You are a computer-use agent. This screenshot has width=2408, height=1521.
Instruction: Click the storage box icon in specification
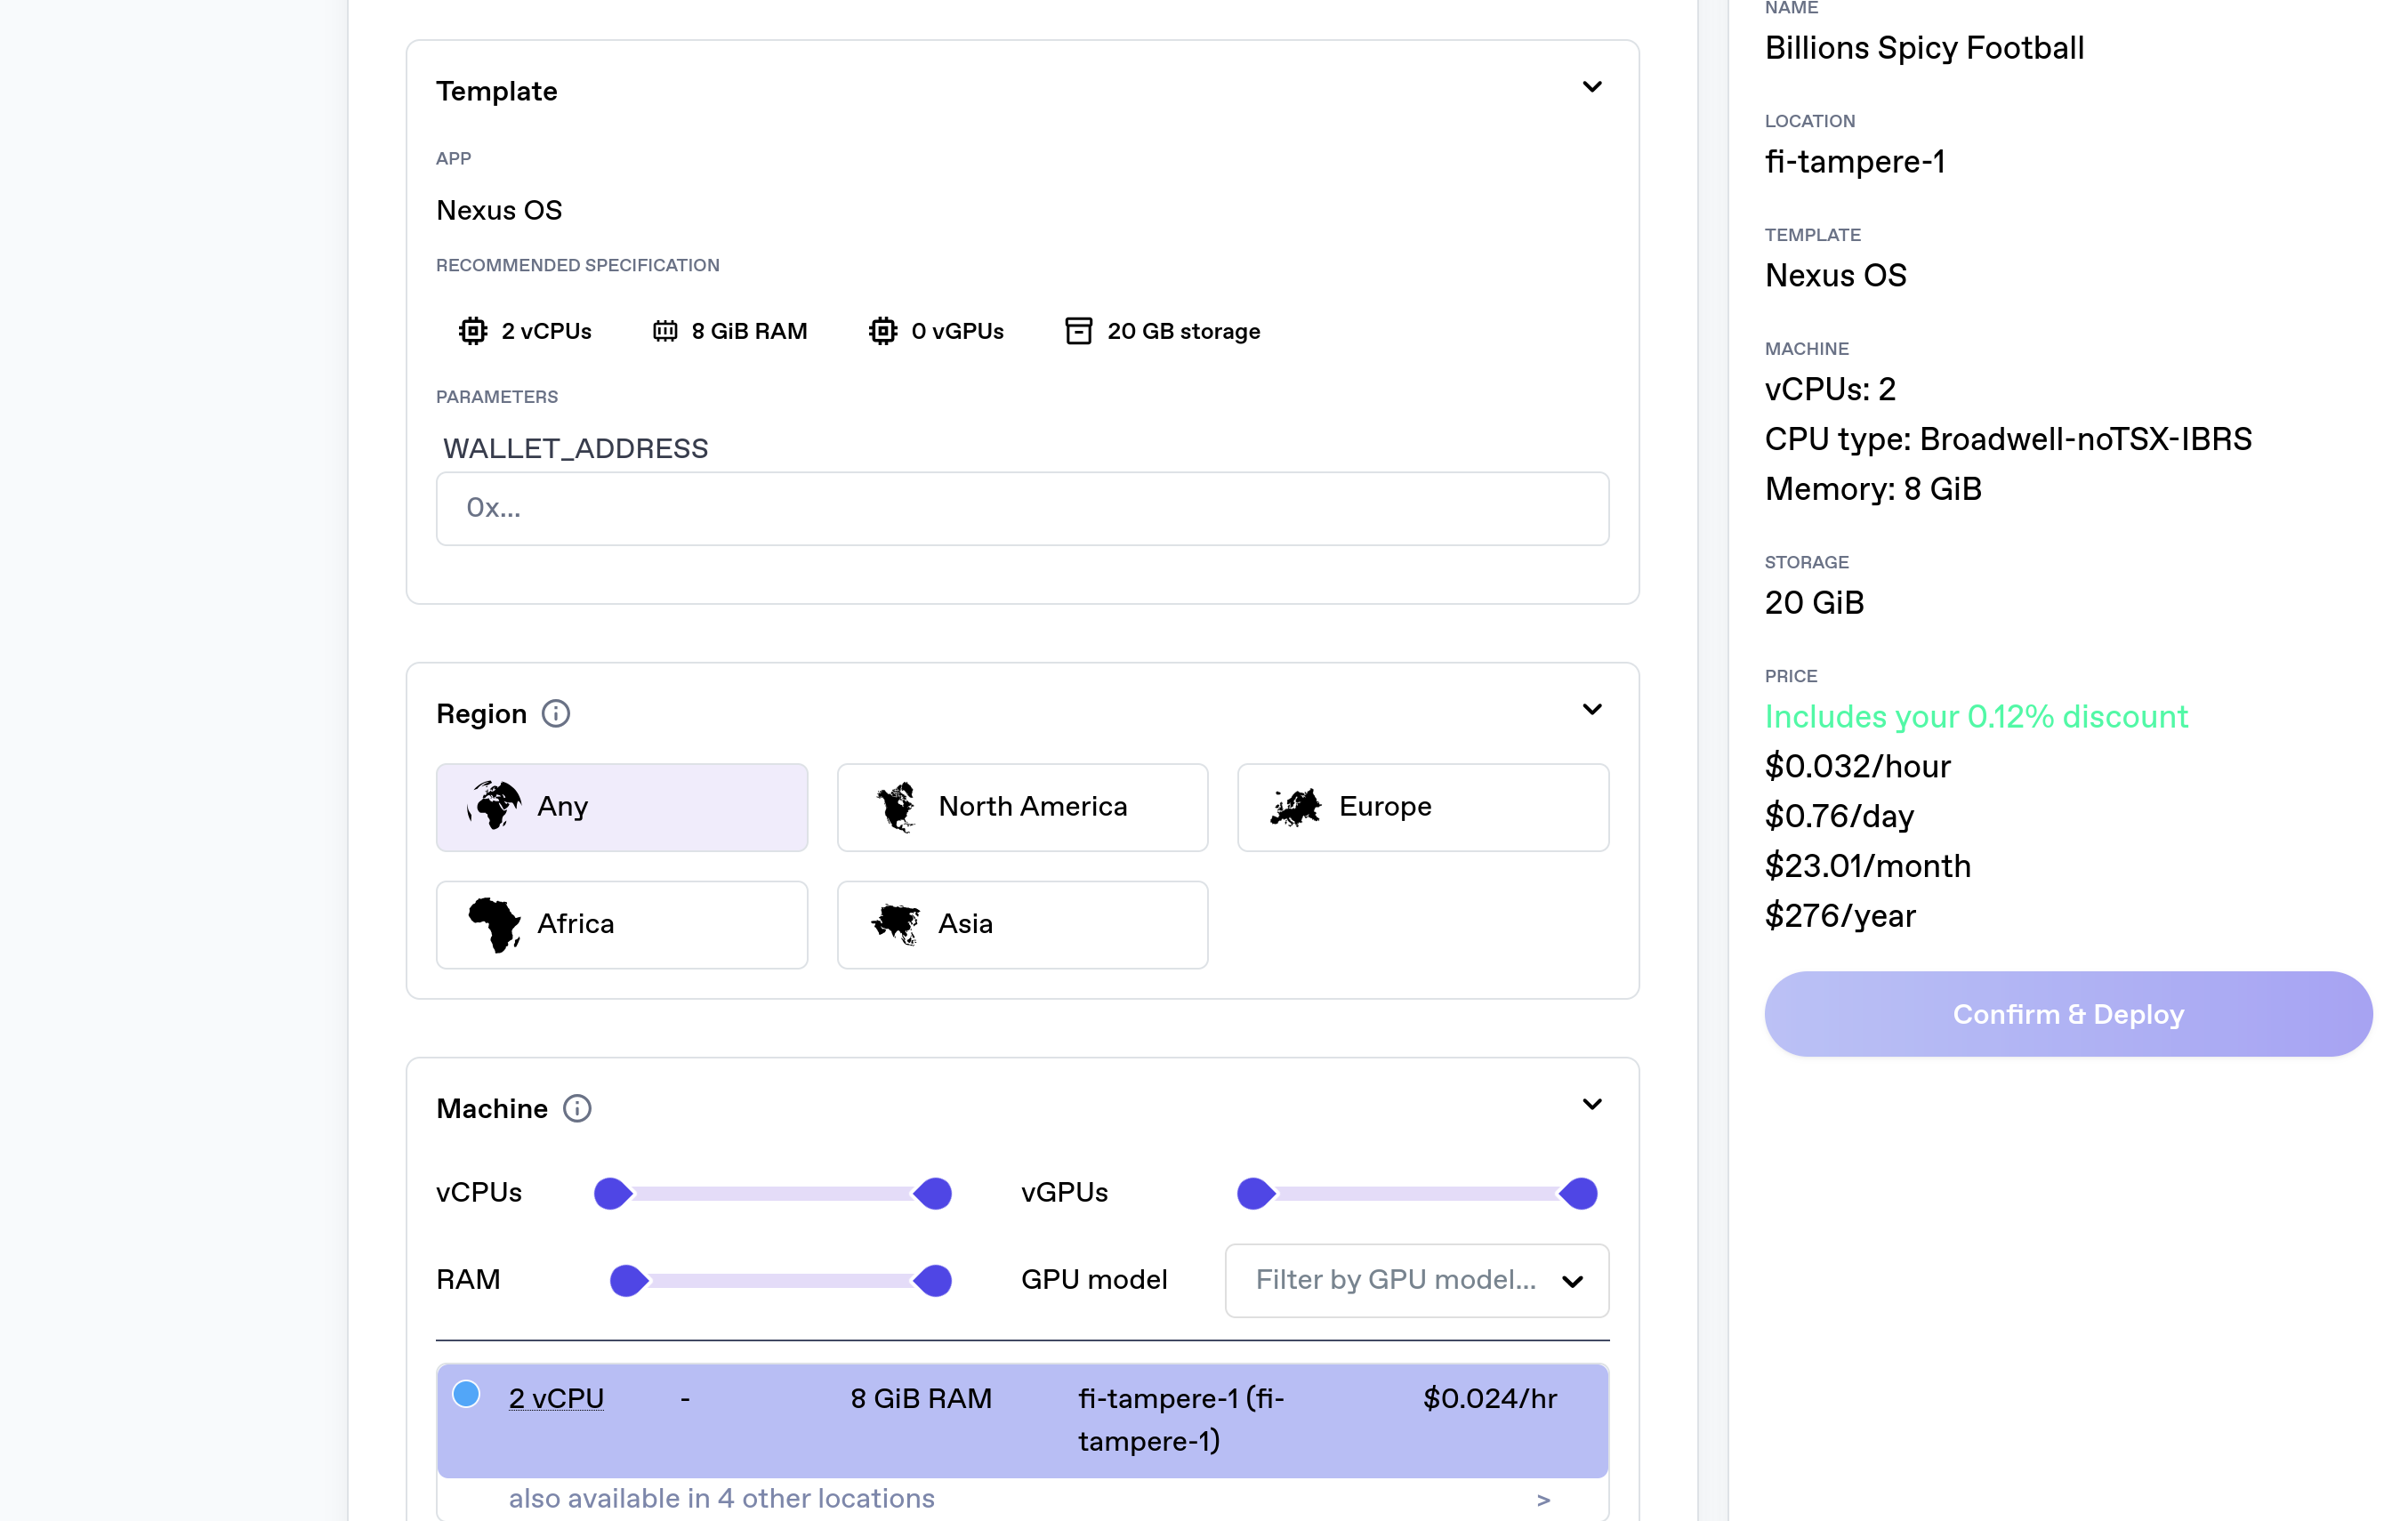click(x=1078, y=331)
